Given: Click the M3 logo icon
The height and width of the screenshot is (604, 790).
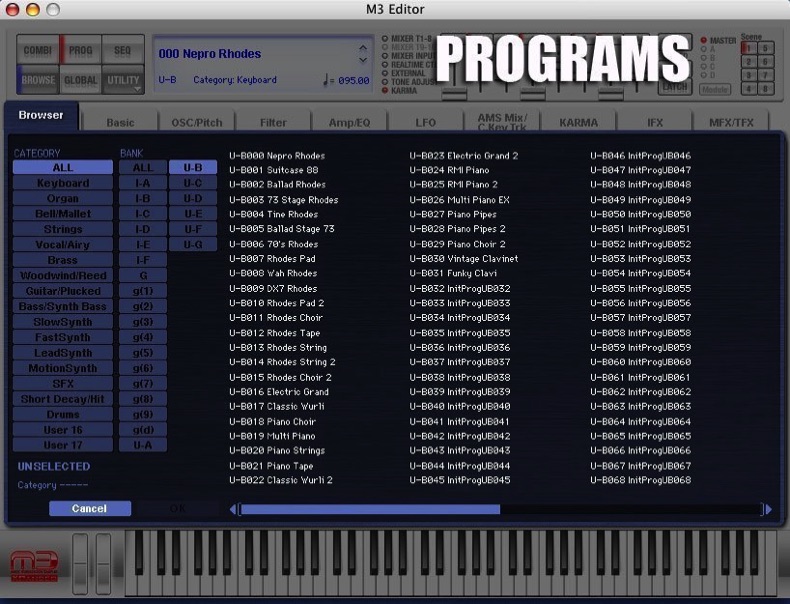Looking at the screenshot, I should point(34,566).
